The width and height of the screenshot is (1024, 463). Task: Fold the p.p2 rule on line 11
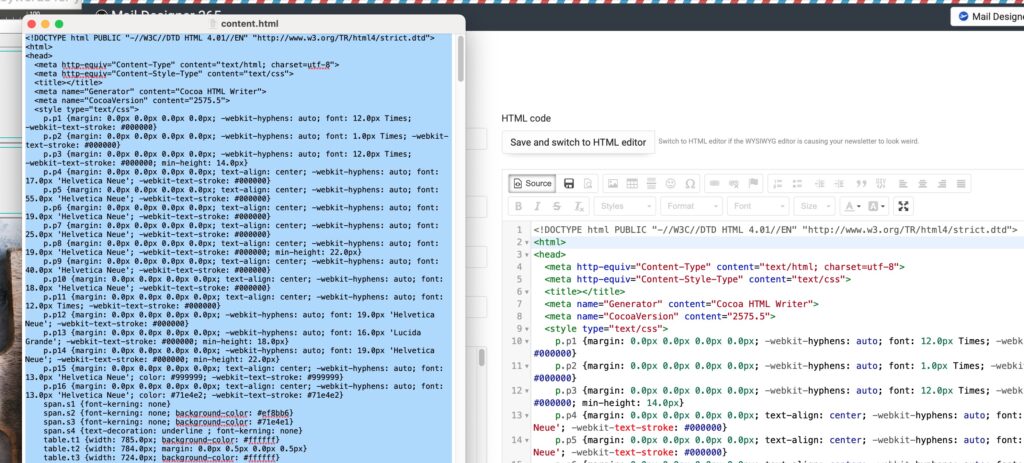(x=527, y=366)
